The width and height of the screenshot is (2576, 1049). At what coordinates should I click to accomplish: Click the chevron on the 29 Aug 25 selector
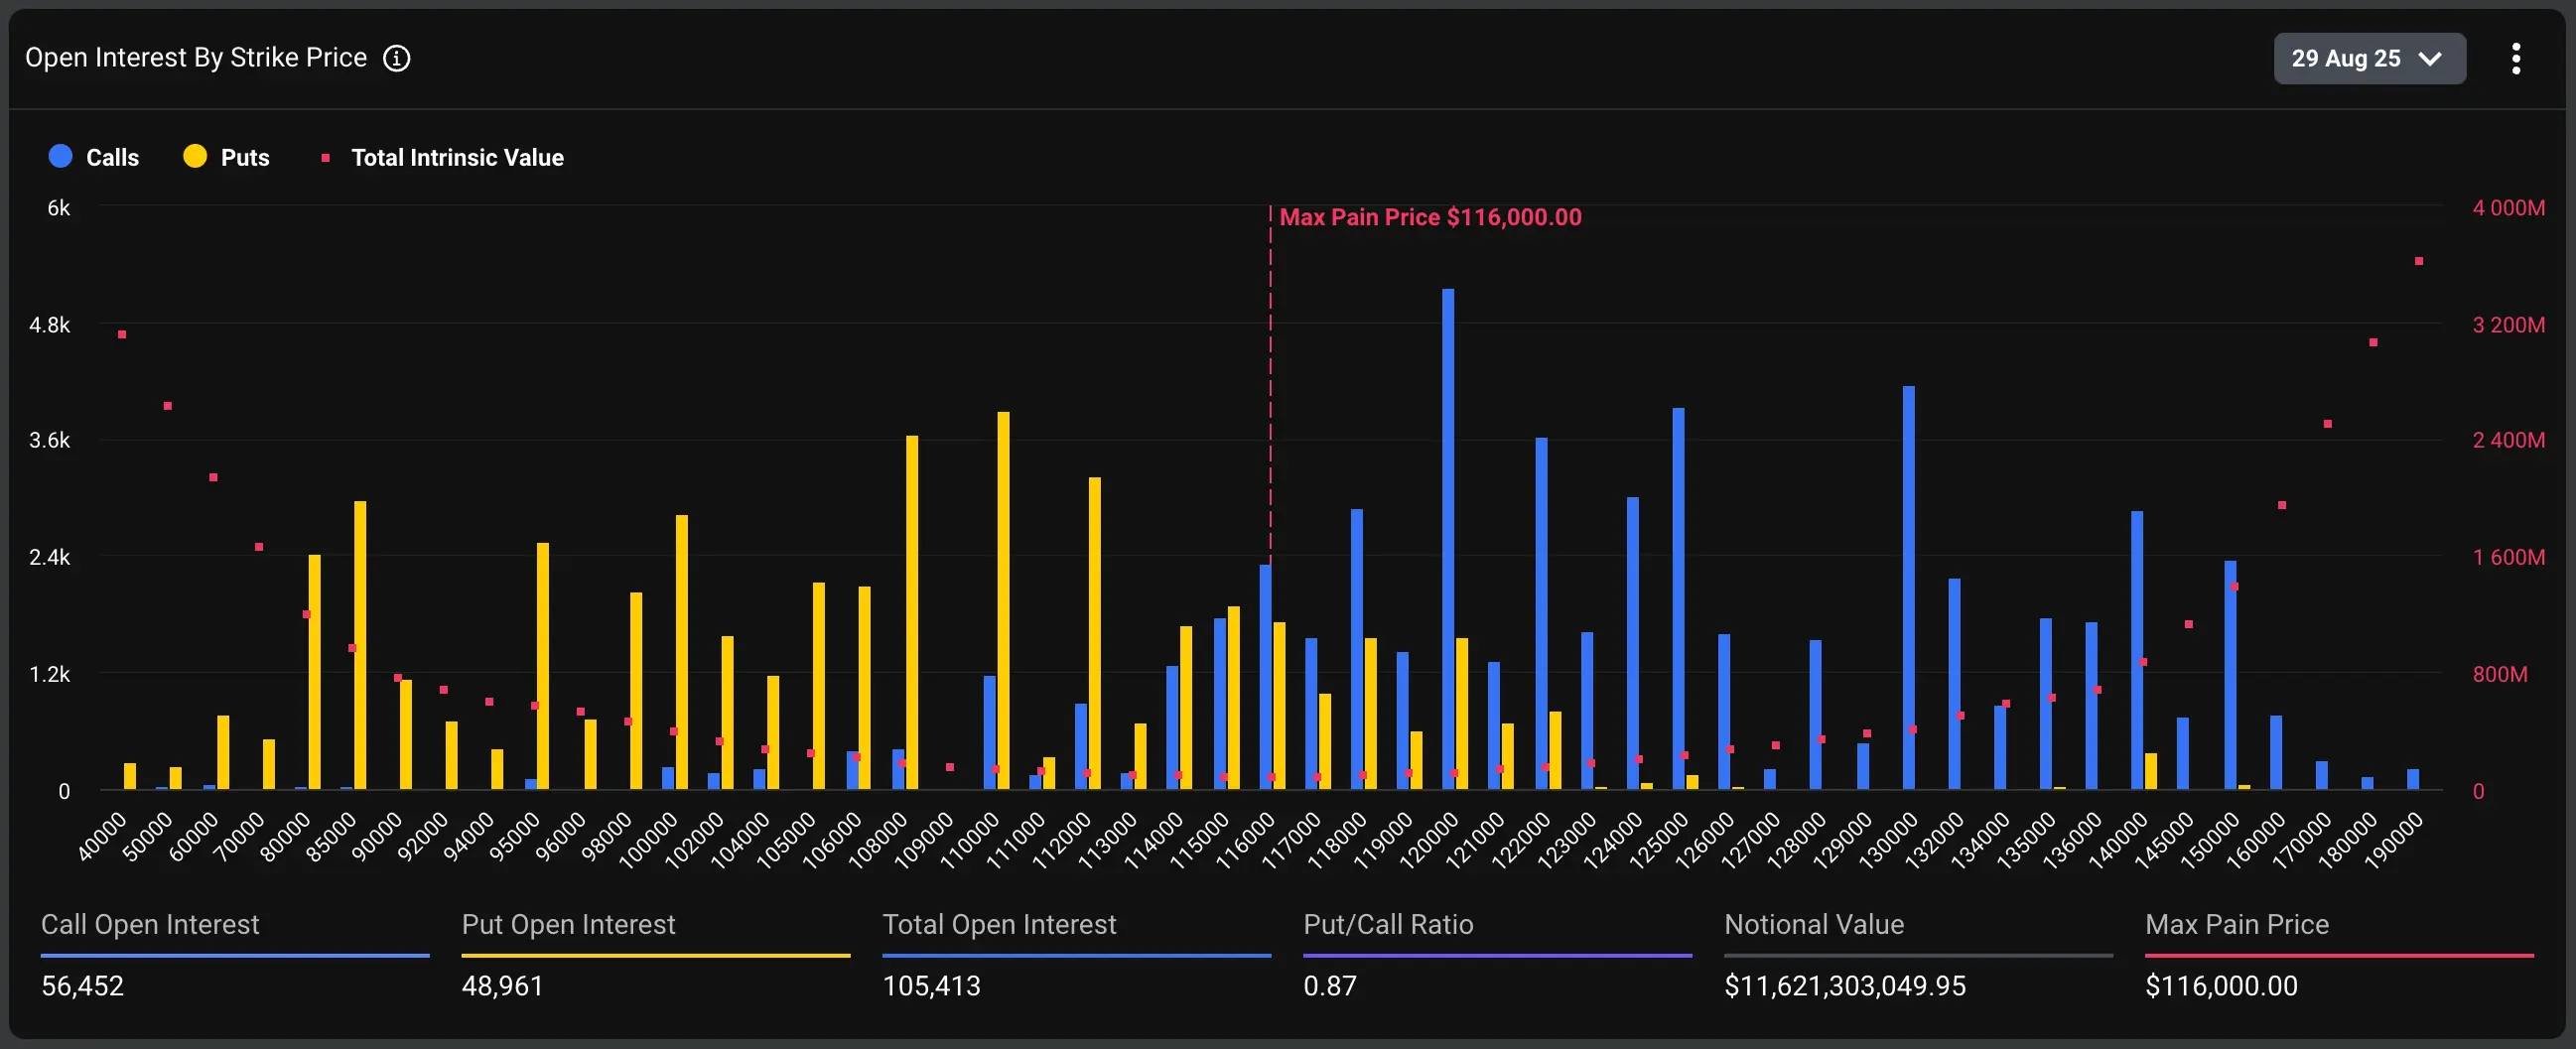point(2430,59)
